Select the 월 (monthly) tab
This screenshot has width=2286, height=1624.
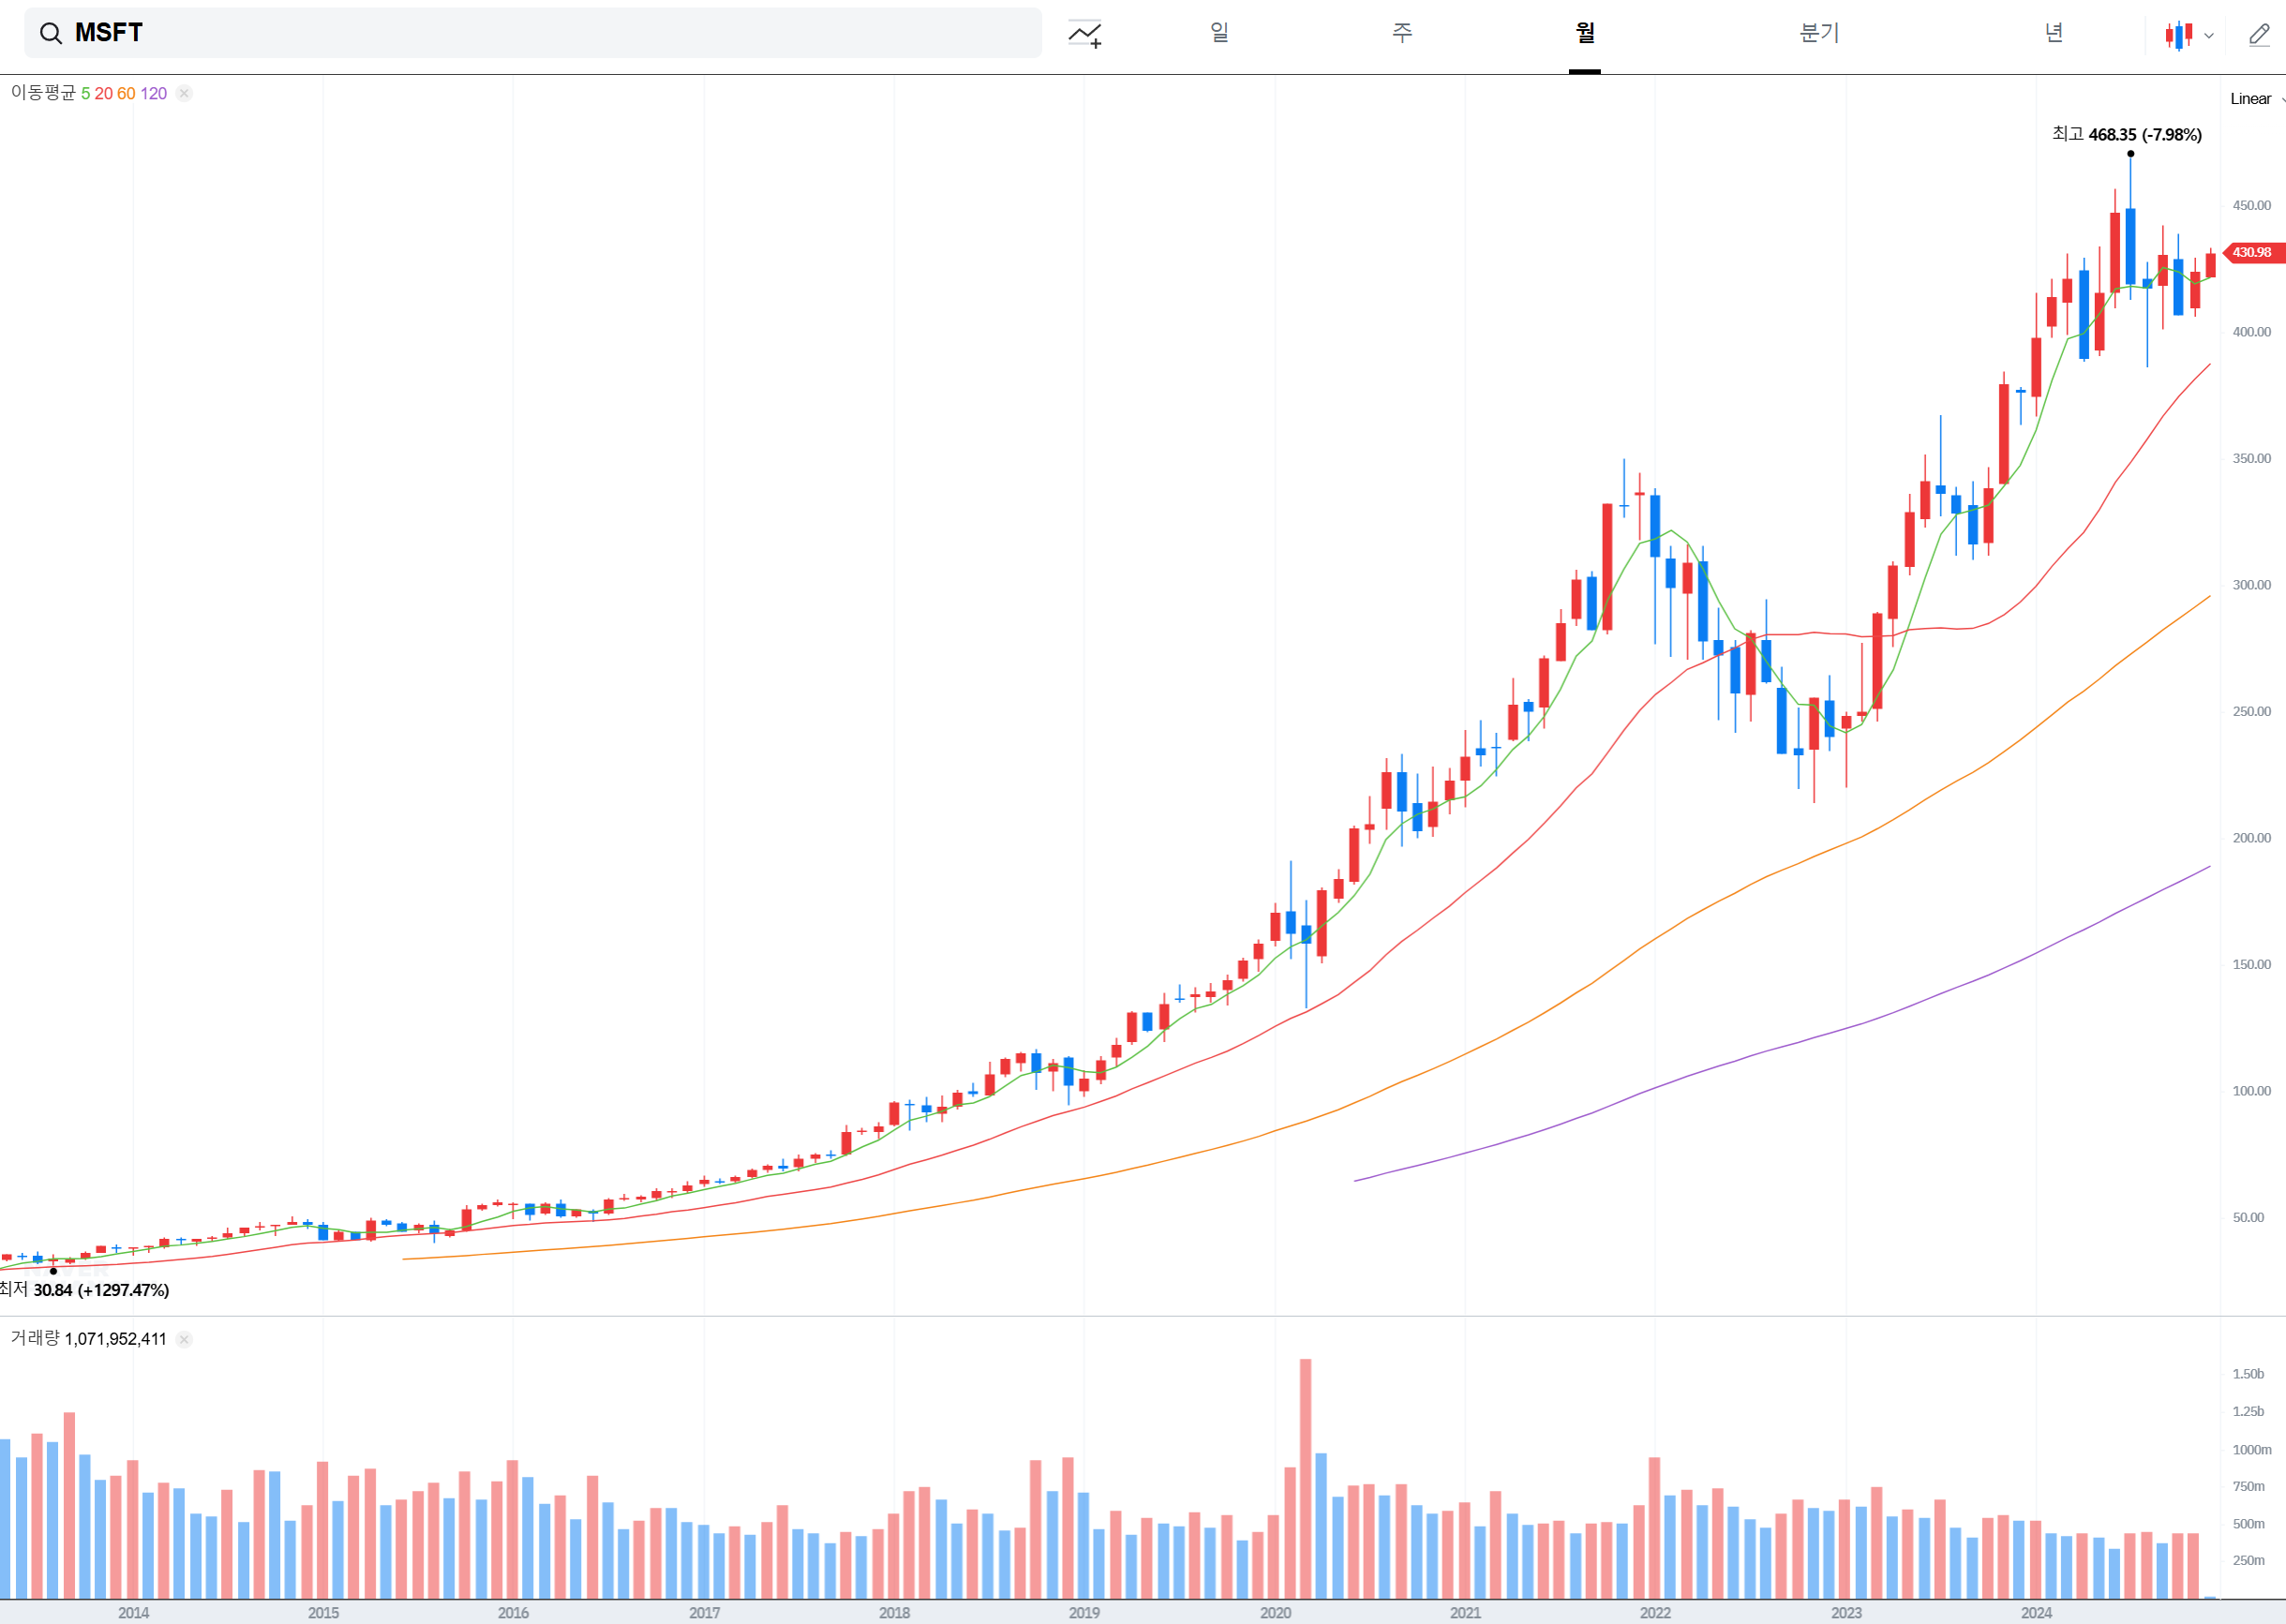coord(1585,33)
